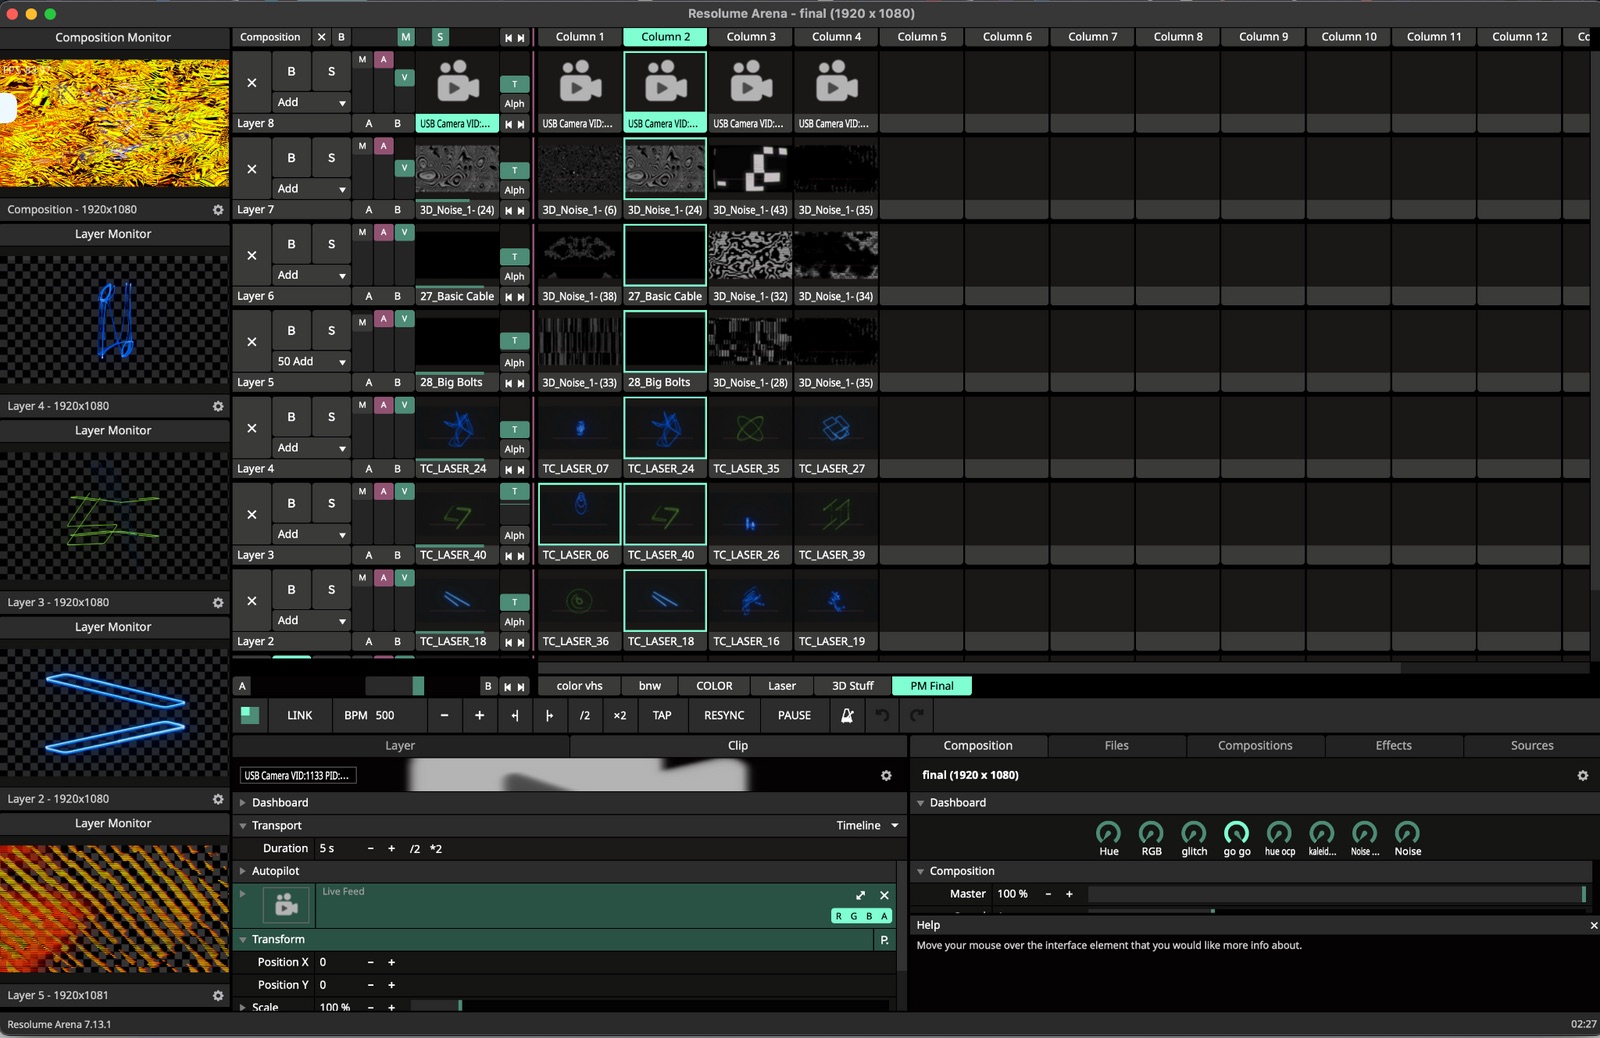Open Layer 8 blend mode Add dropdown
This screenshot has height=1038, width=1600.
(312, 102)
